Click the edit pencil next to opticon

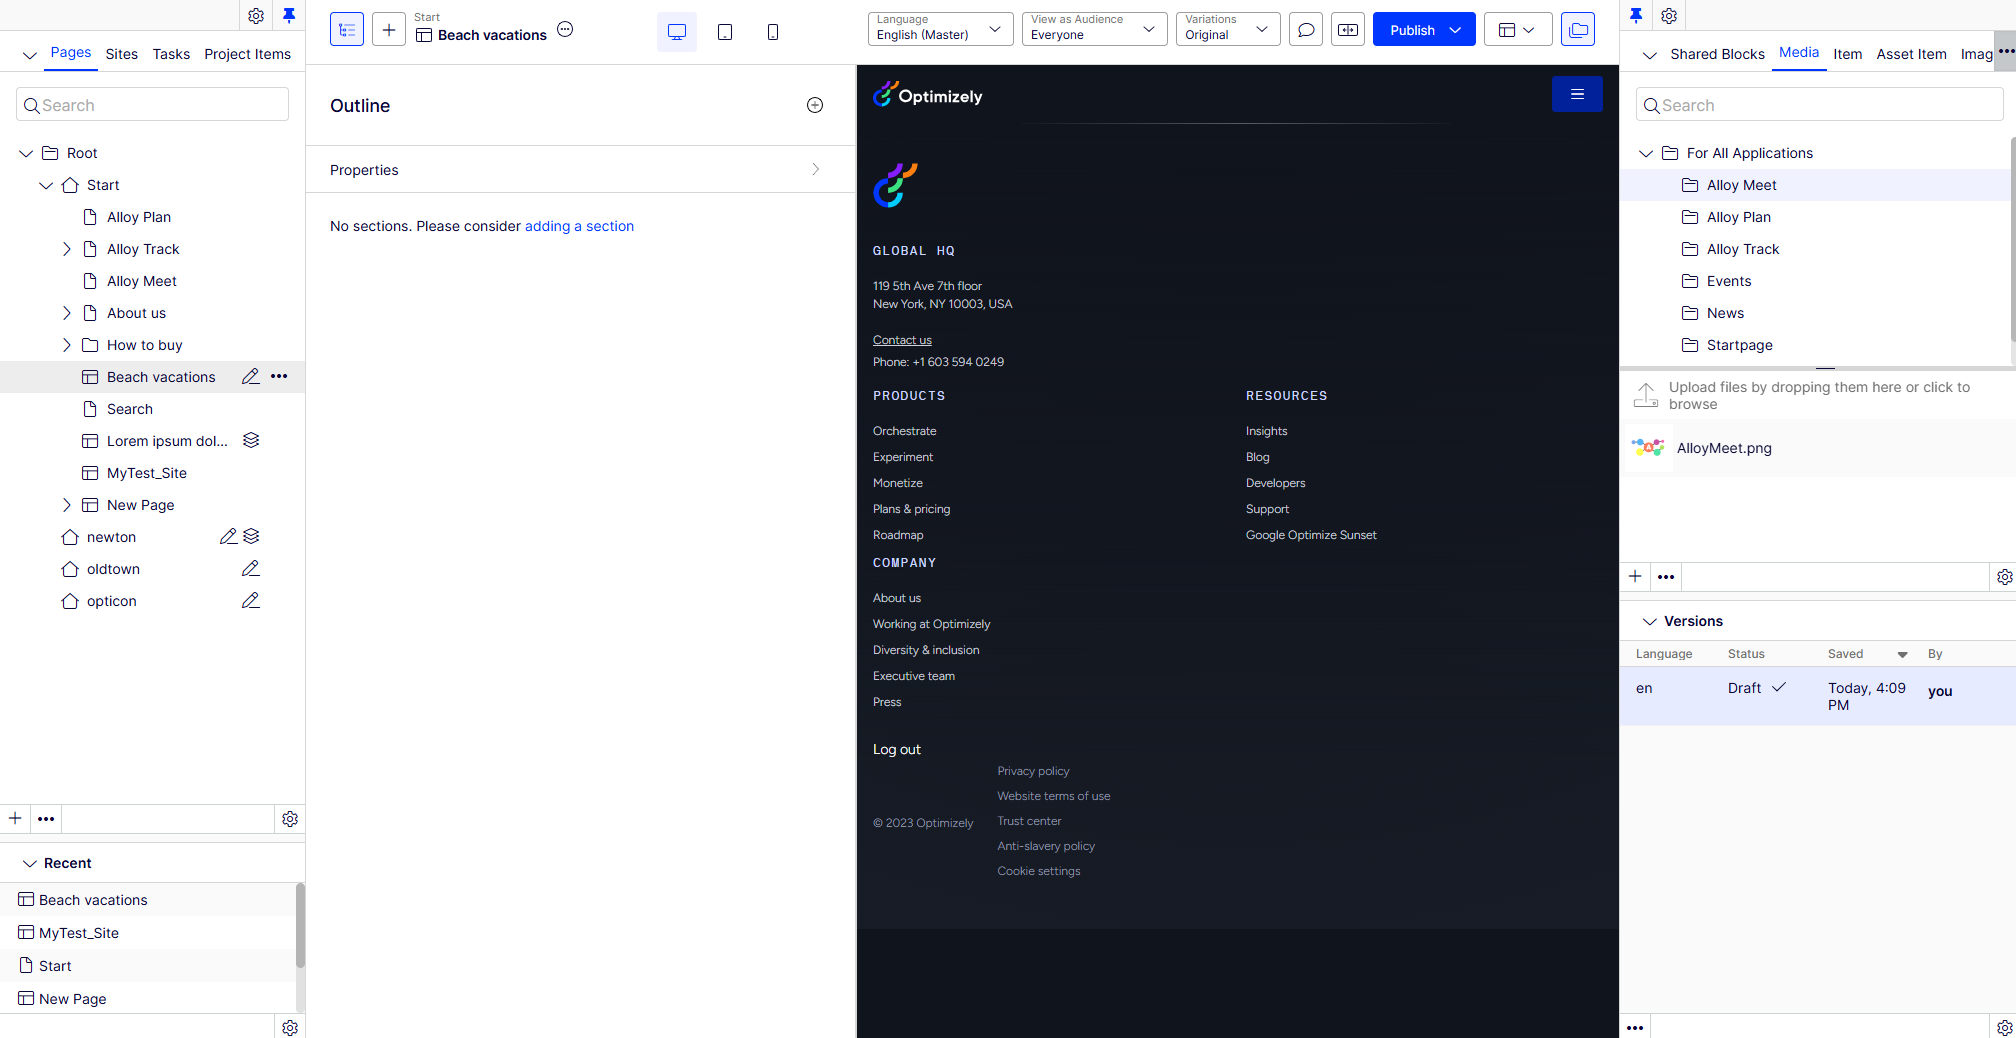tap(250, 601)
